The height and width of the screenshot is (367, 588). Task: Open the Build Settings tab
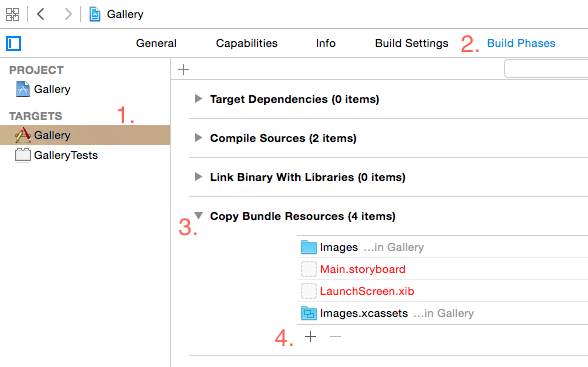[412, 43]
